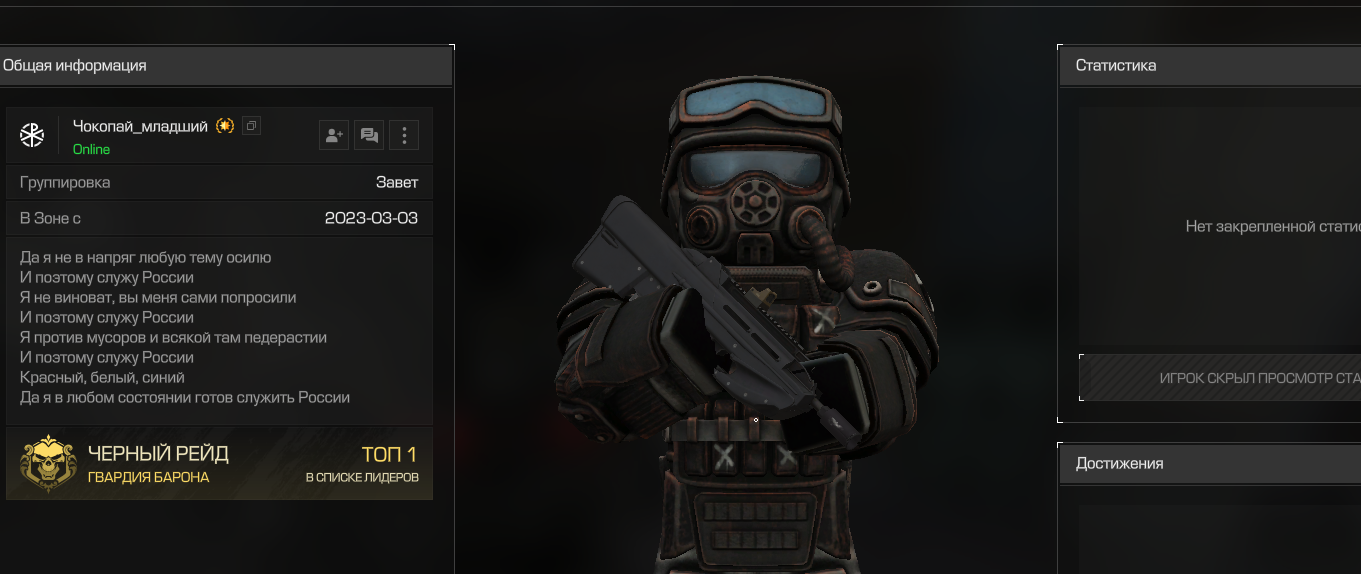Select the Общая информация panel header
1361x574 pixels.
226,65
